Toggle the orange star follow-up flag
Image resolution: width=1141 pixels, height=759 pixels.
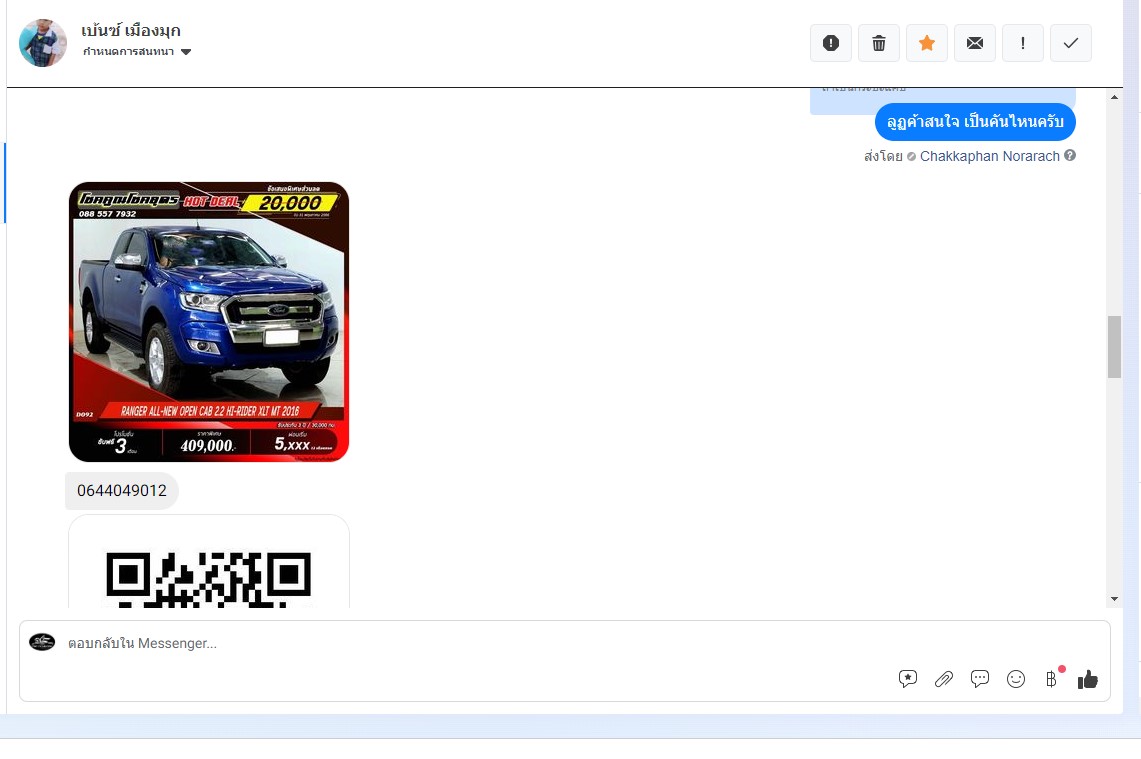926,44
